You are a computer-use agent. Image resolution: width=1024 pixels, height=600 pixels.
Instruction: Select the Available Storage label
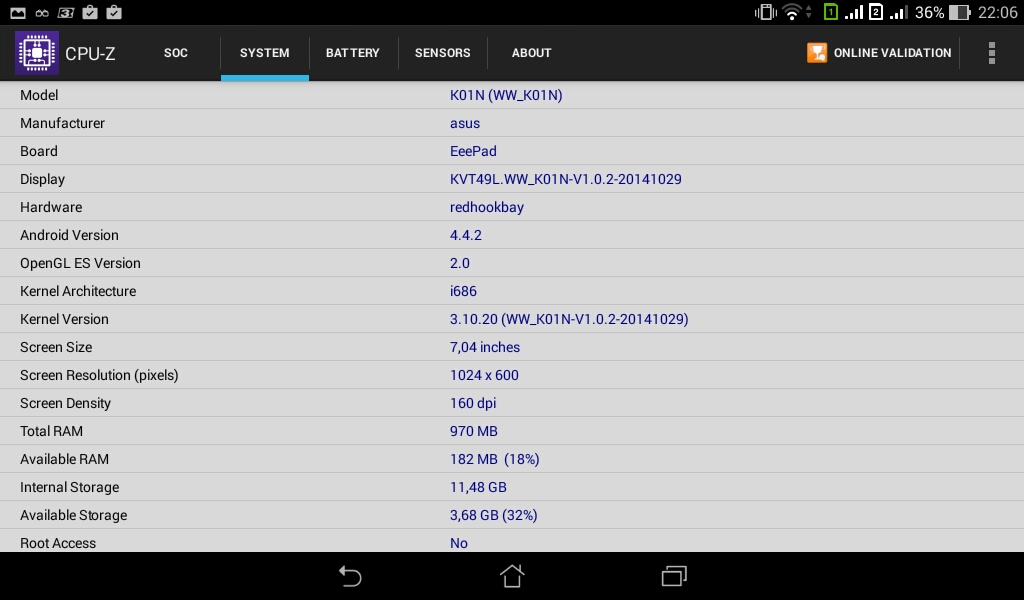[74, 516]
